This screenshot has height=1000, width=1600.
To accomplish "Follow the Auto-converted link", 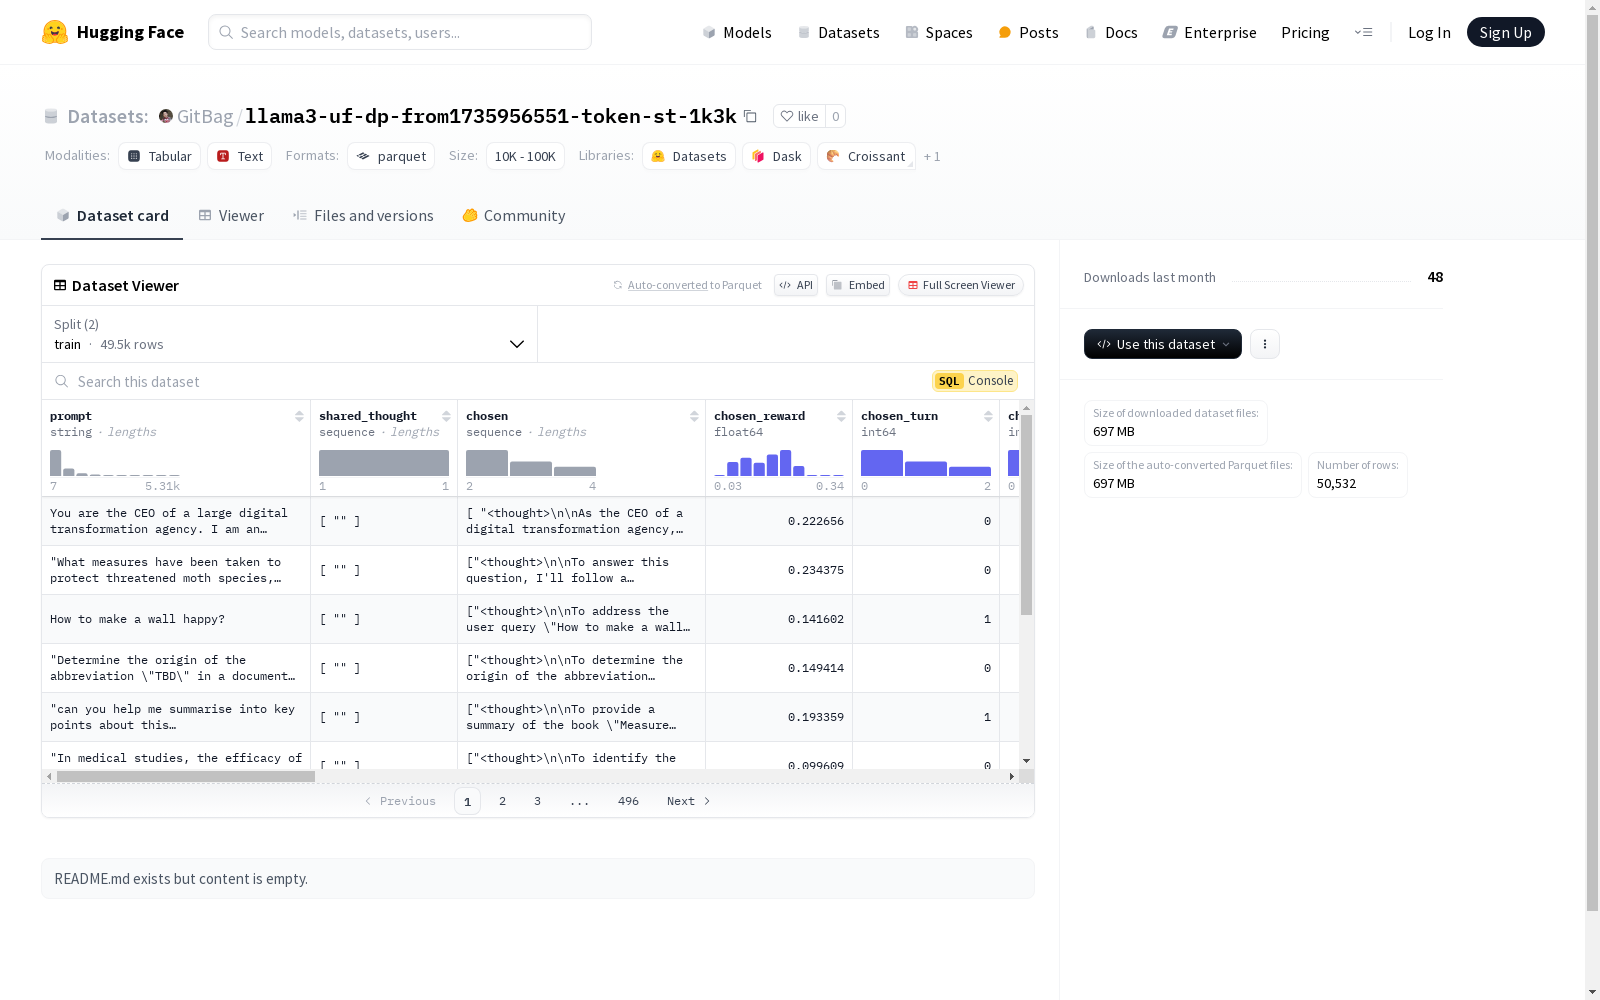I will 667,285.
